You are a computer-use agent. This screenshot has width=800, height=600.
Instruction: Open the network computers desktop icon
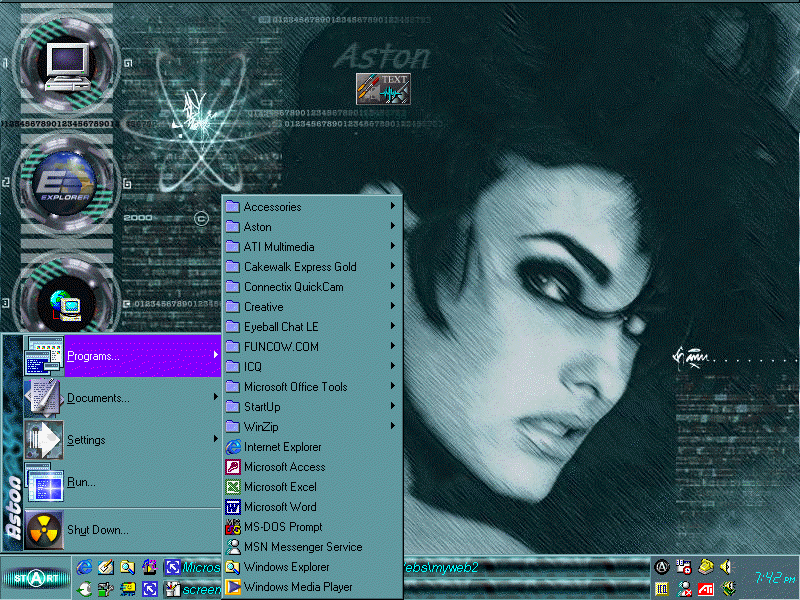[x=62, y=300]
